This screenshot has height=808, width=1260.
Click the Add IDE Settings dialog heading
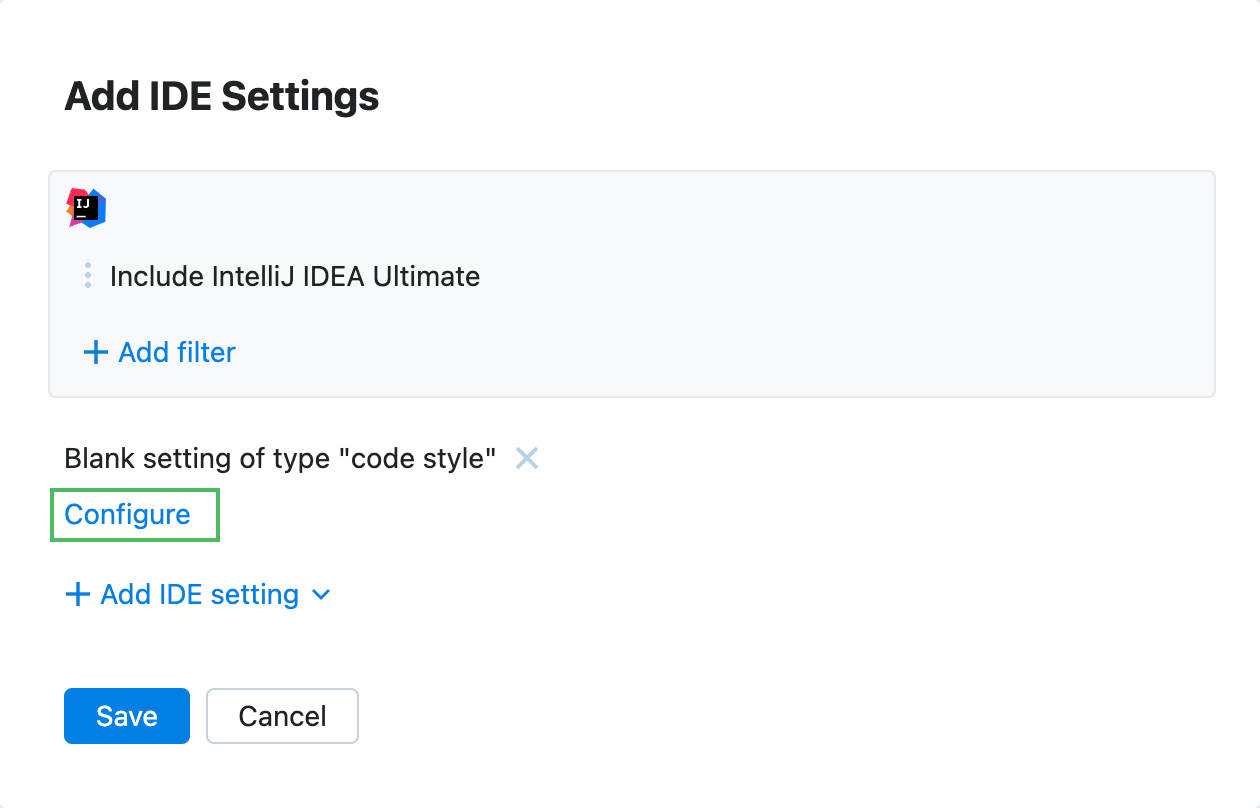(221, 97)
